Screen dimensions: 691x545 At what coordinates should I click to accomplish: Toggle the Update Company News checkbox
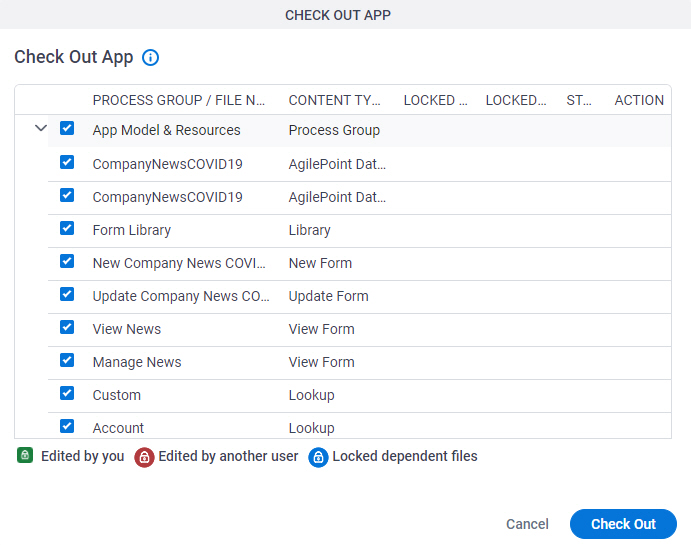[67, 294]
